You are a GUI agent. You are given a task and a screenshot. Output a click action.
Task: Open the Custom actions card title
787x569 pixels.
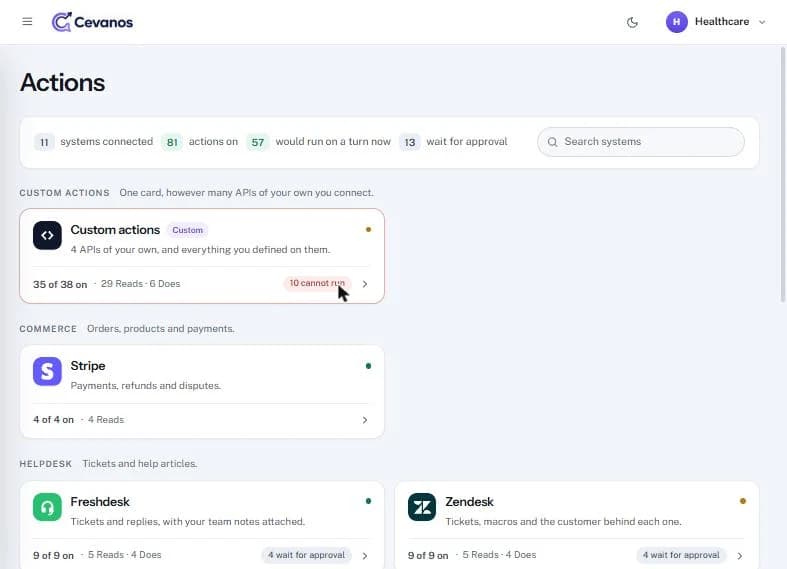coord(115,230)
